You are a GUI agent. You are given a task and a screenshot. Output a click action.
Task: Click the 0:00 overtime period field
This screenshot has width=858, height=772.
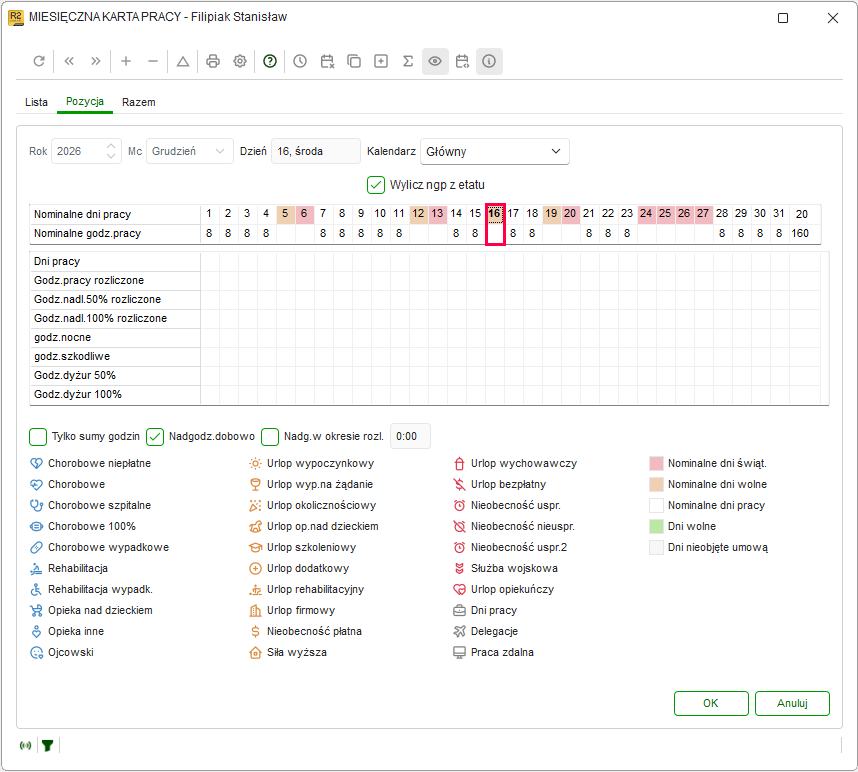coord(410,437)
